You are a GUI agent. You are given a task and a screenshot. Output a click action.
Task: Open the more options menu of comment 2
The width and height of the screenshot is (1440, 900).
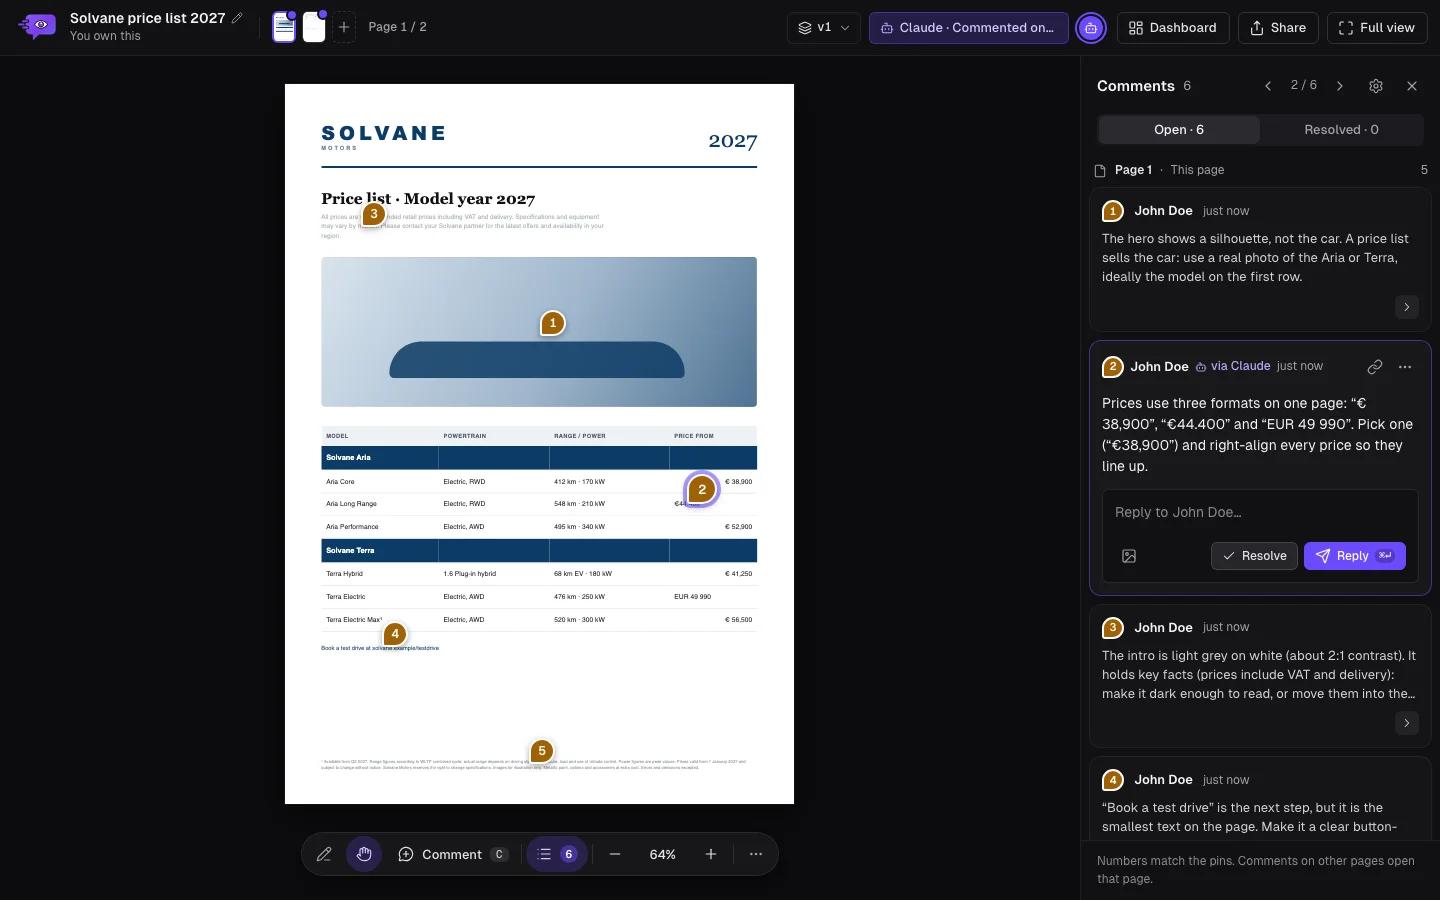1405,367
